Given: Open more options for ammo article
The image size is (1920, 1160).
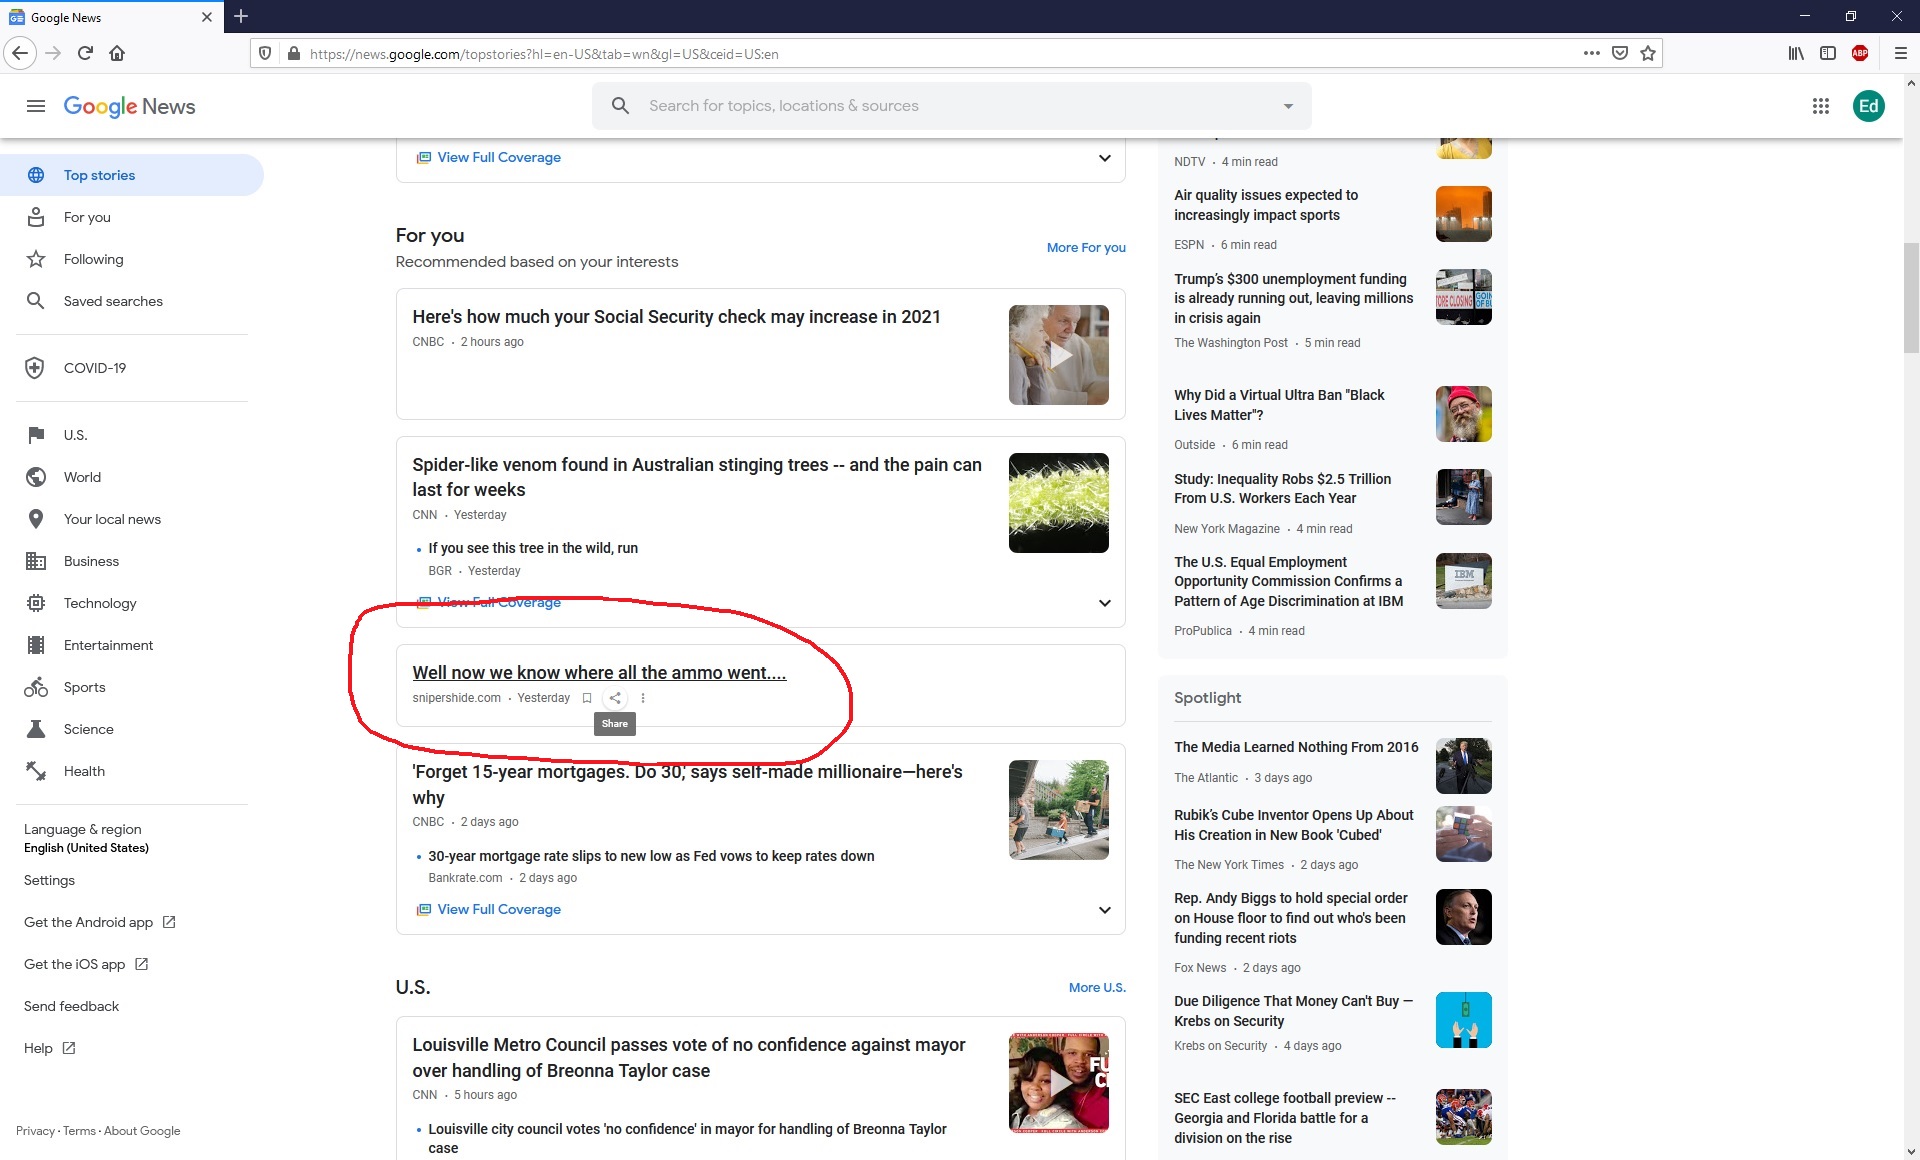Looking at the screenshot, I should click(643, 698).
